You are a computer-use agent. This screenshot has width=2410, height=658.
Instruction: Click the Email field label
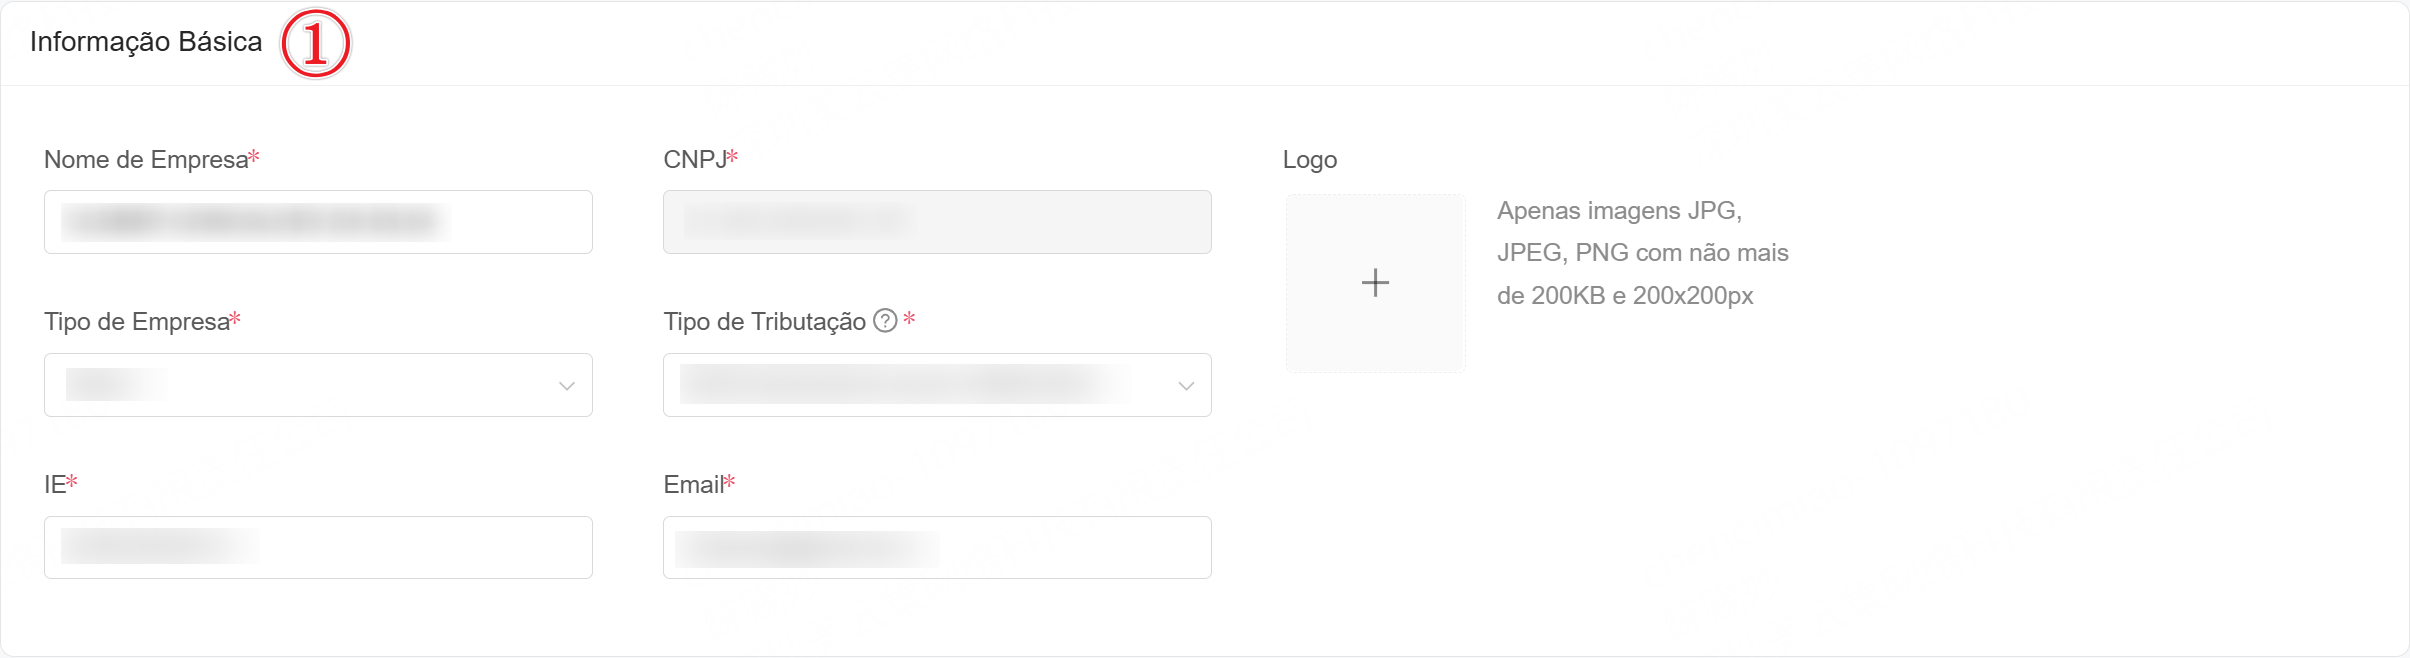pyautogui.click(x=693, y=485)
